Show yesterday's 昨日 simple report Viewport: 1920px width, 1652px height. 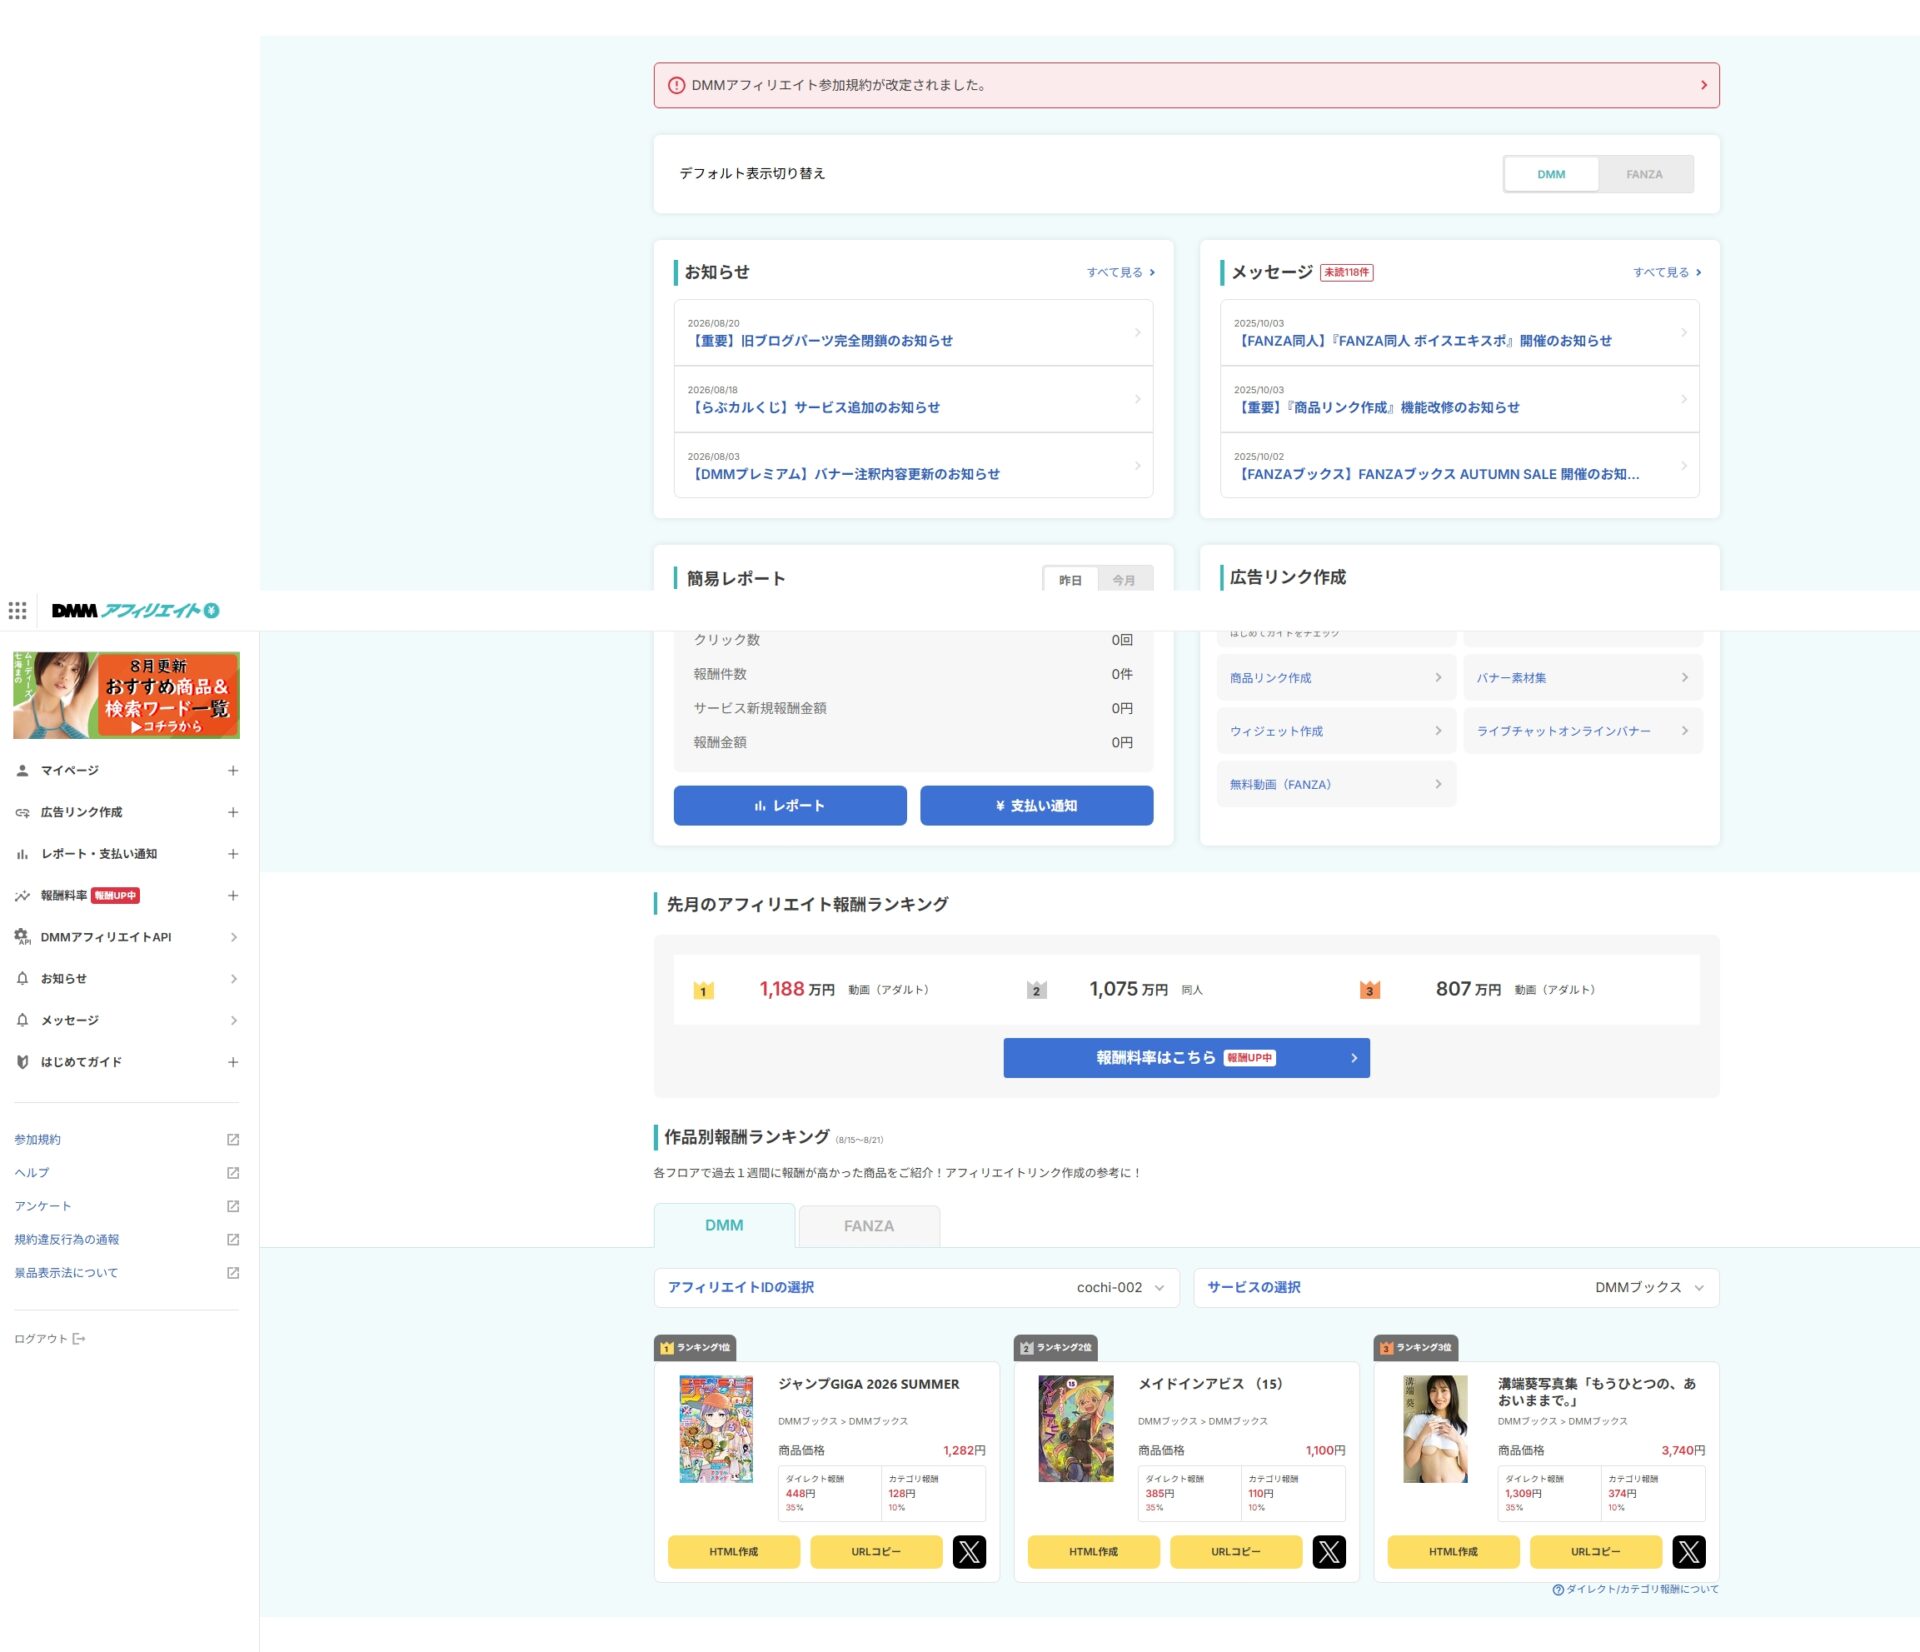pyautogui.click(x=1071, y=580)
